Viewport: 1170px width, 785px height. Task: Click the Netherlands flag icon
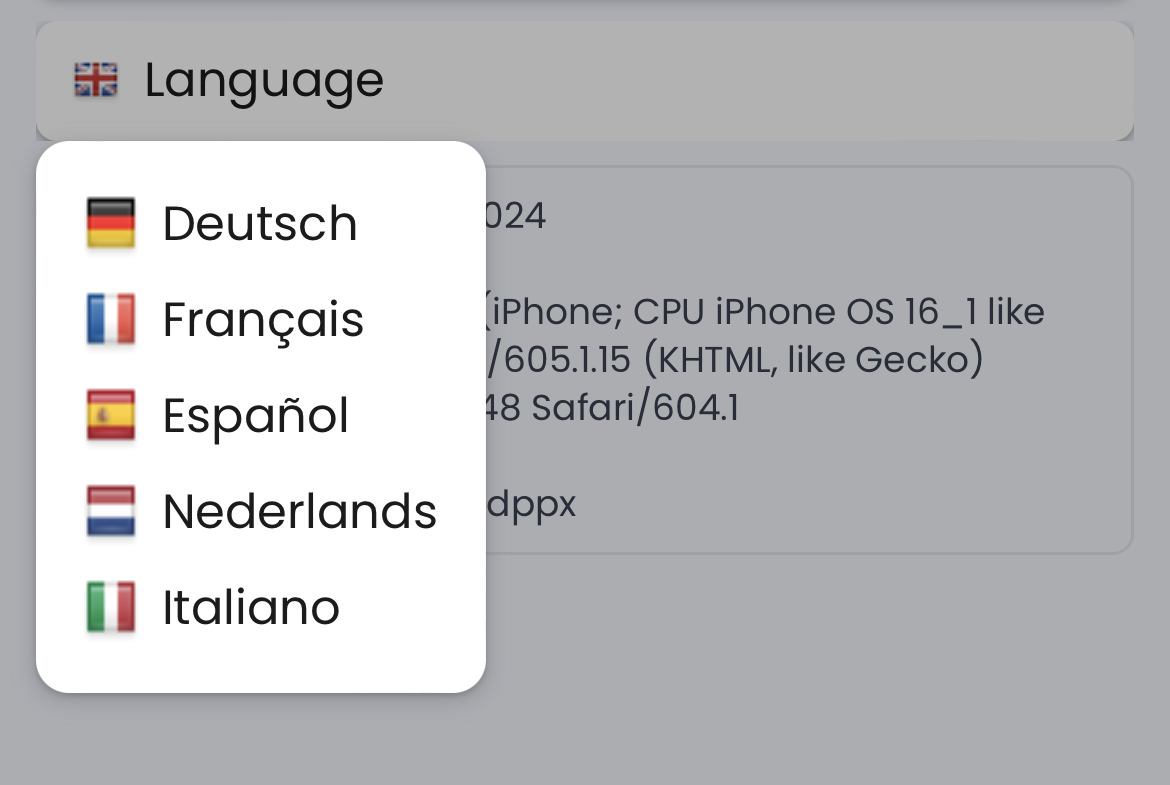[110, 512]
